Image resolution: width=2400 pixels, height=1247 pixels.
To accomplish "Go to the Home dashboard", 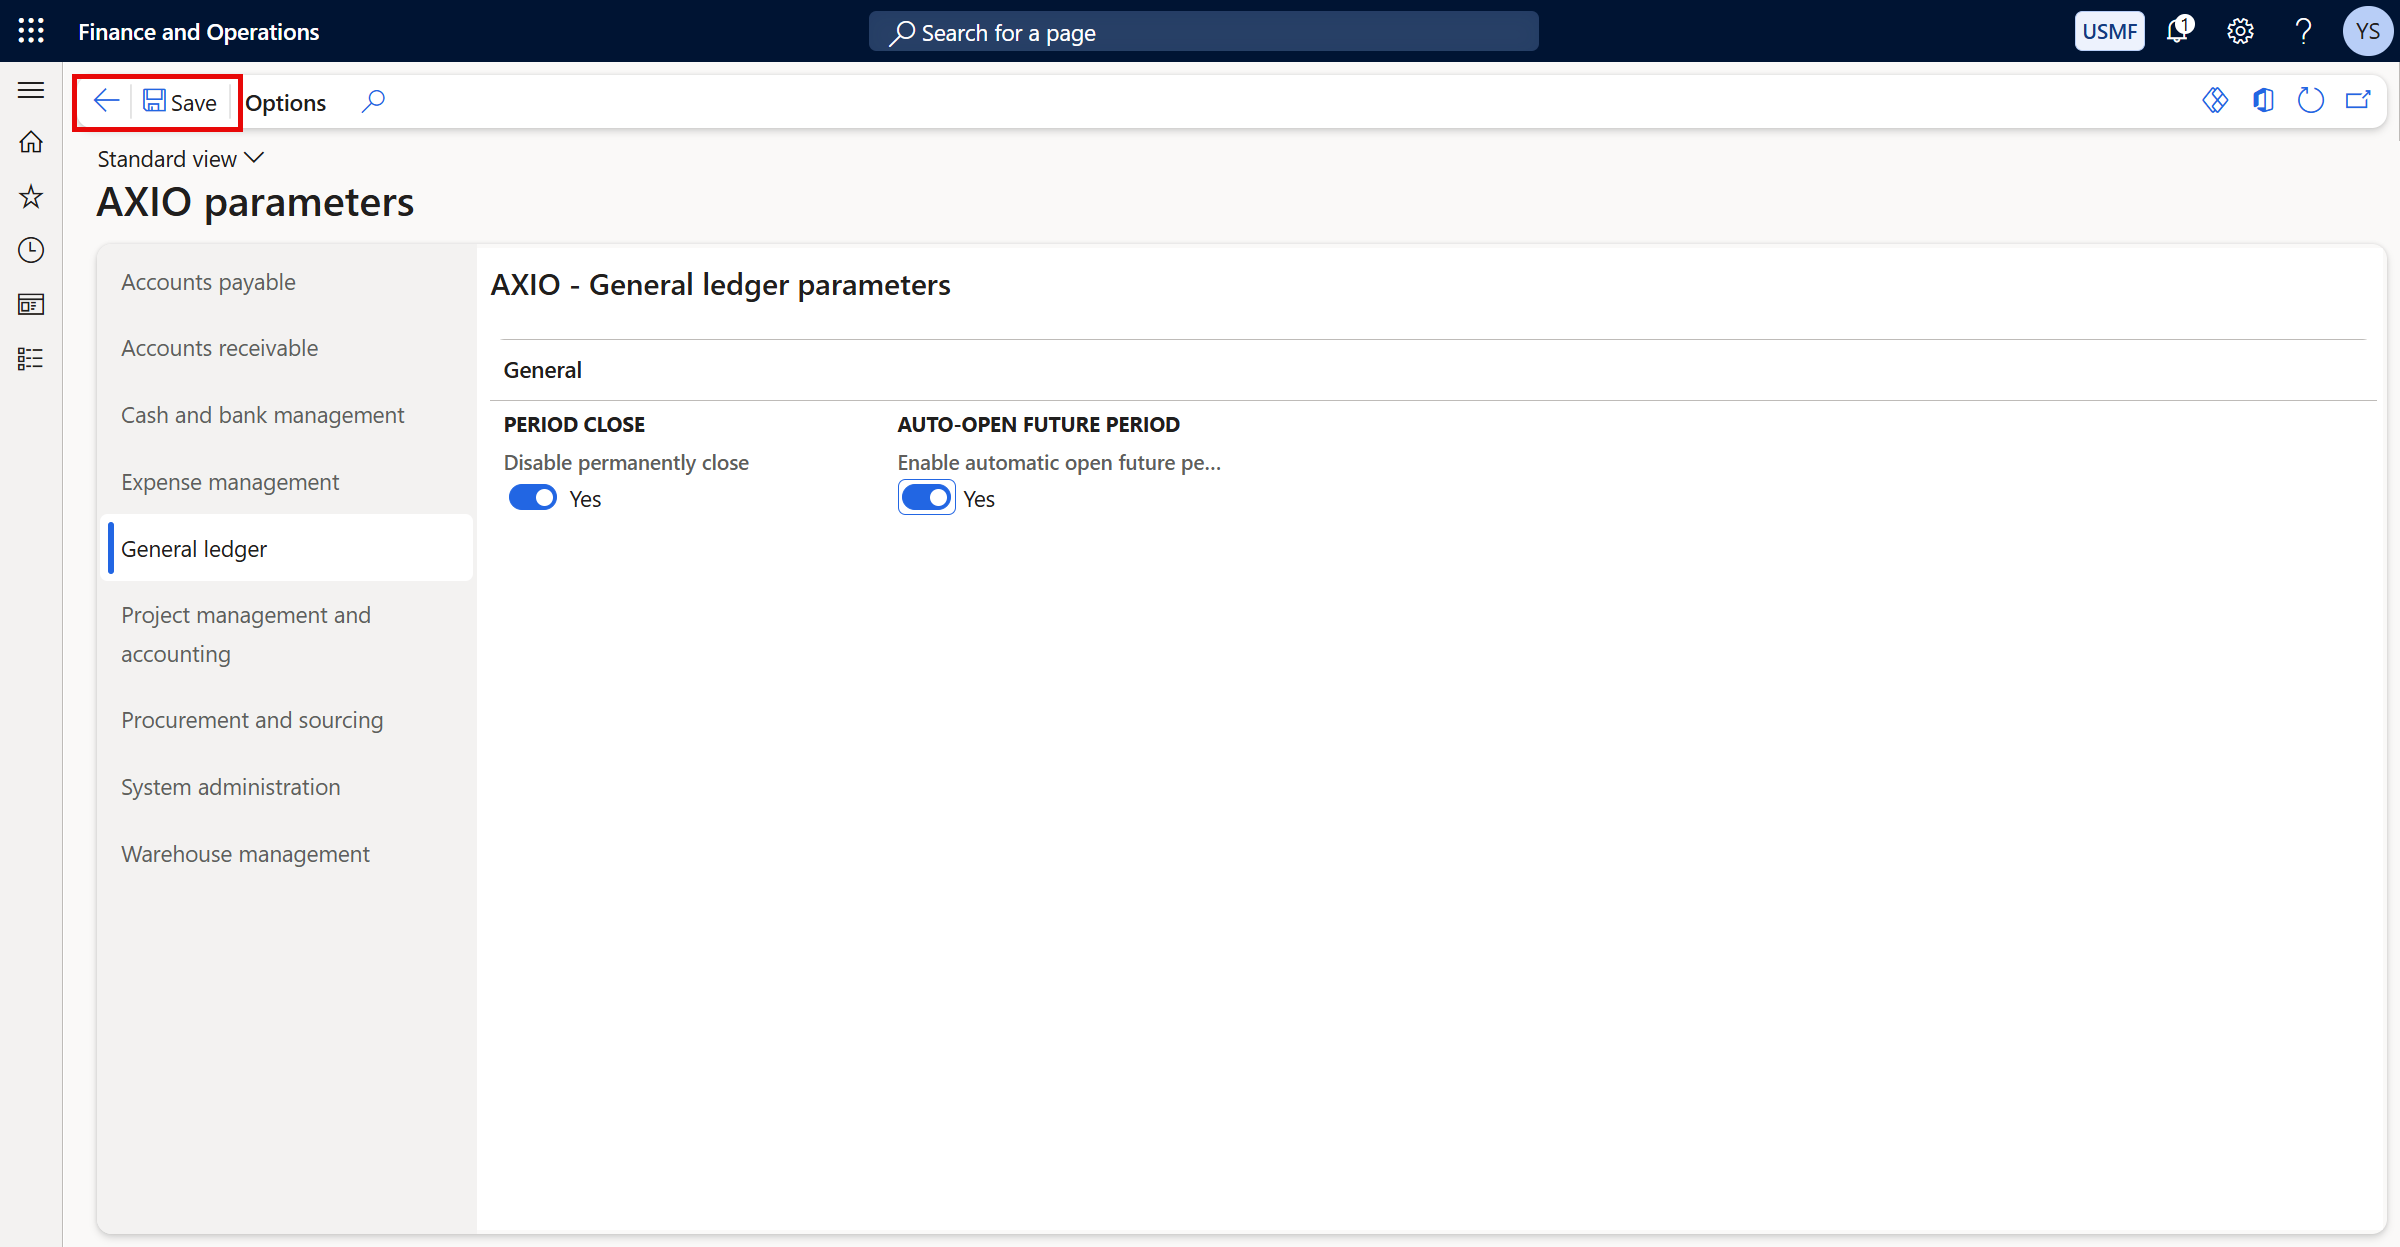I will (30, 143).
